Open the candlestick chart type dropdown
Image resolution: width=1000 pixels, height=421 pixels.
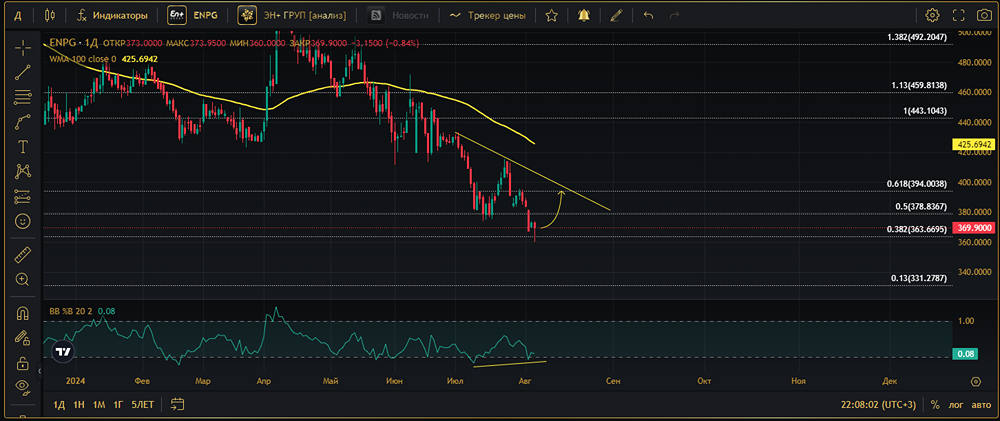pyautogui.click(x=50, y=15)
